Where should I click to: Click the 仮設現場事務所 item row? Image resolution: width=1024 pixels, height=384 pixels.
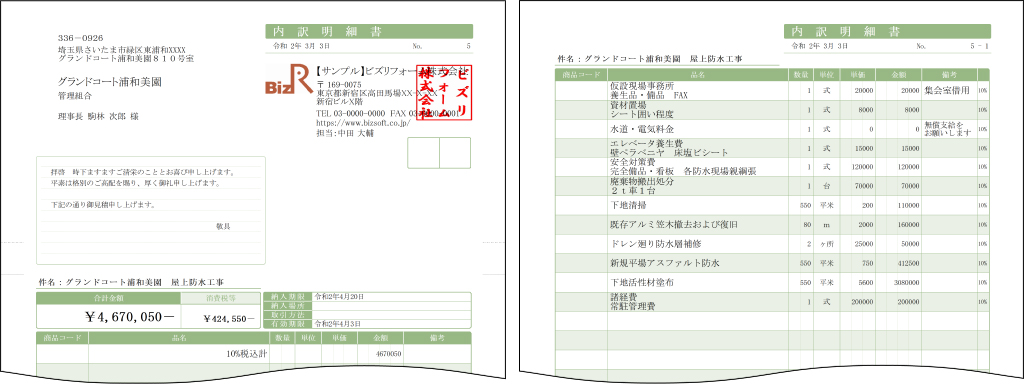point(773,91)
